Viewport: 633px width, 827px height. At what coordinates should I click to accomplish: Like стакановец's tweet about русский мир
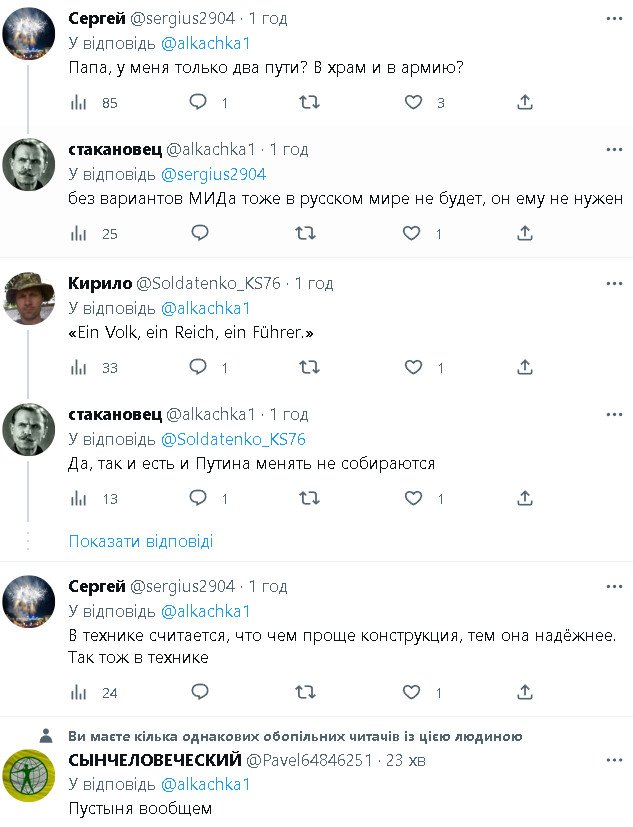(x=411, y=233)
